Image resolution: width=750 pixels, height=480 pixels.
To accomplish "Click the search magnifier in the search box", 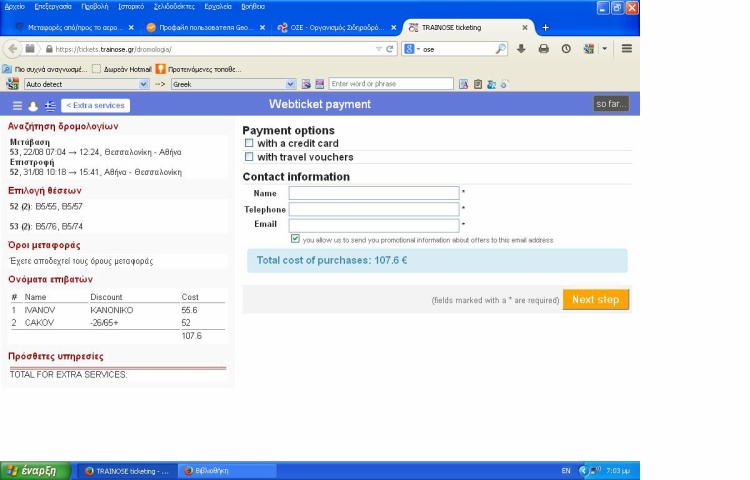I will (x=500, y=49).
